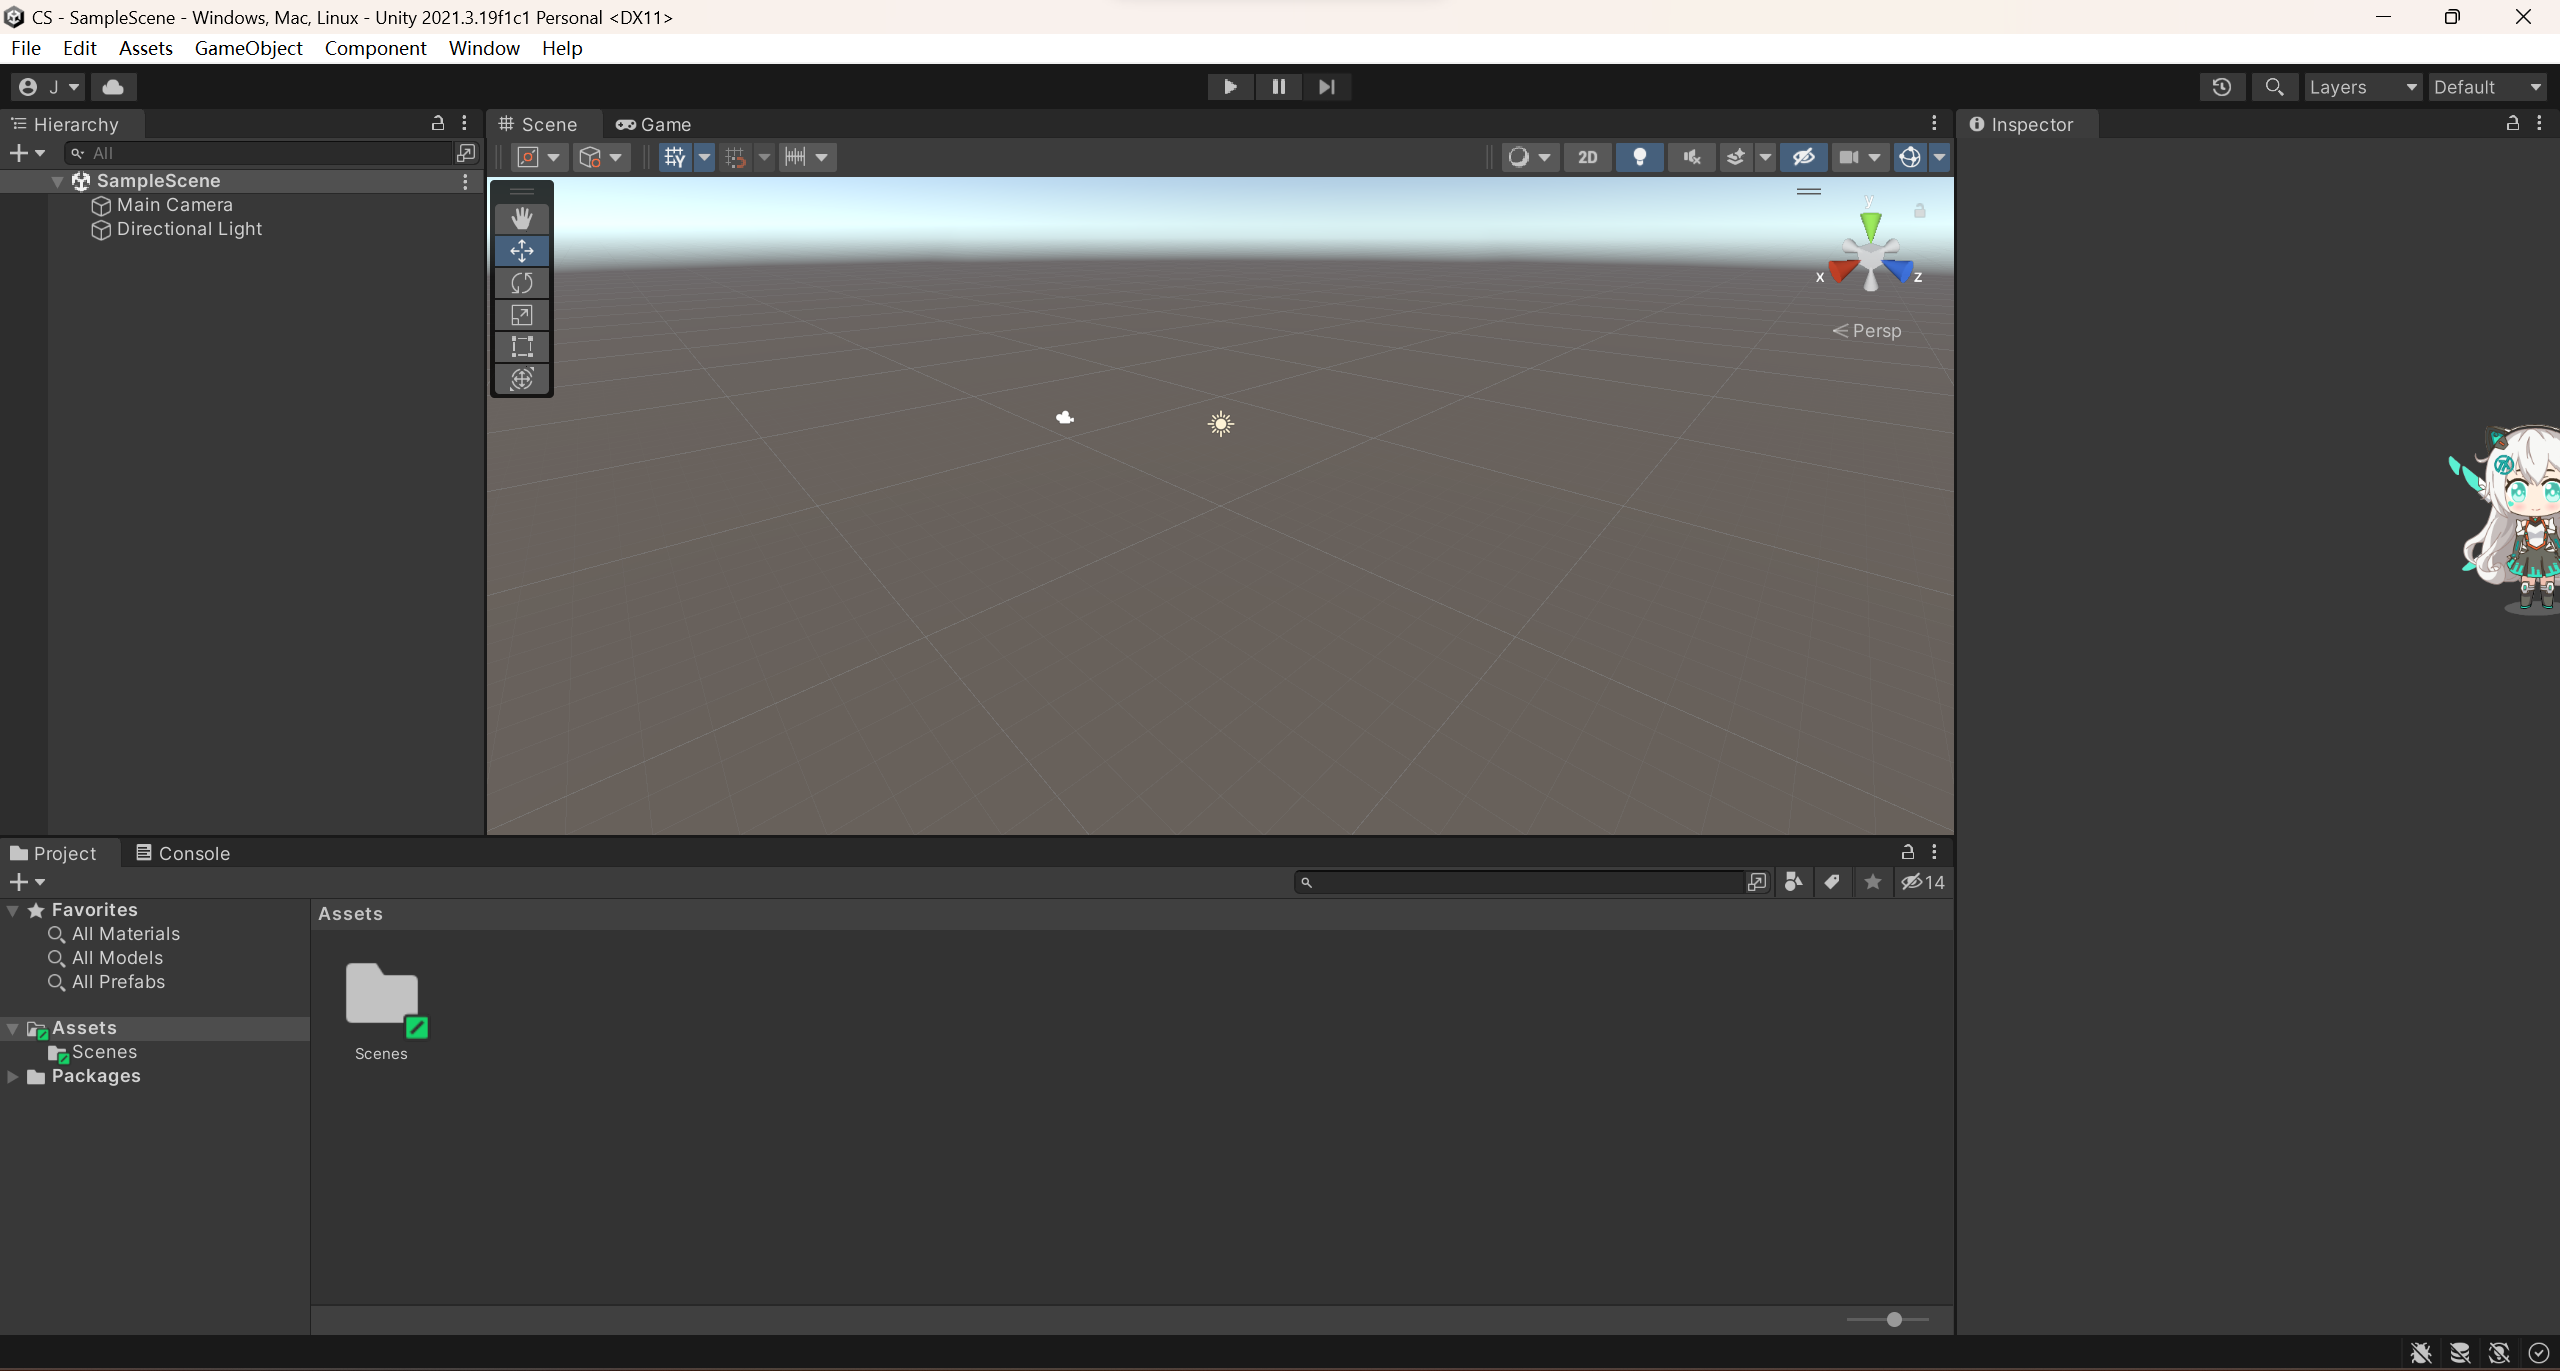Open the GameObject menu
This screenshot has width=2560, height=1371.
tap(248, 48)
